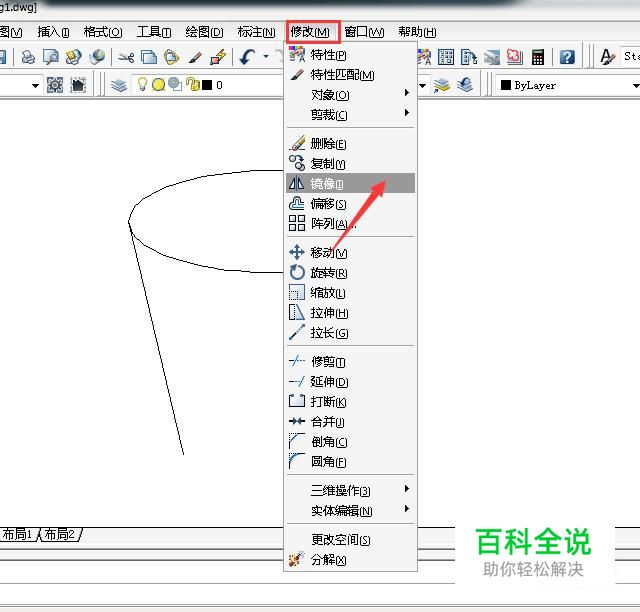Choose 镜像(I) mirror command

(x=351, y=183)
